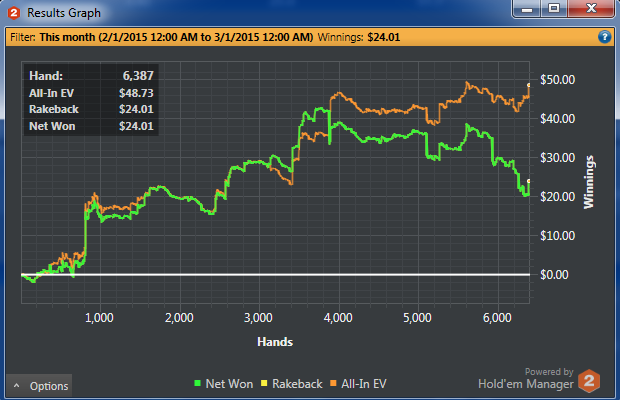The height and width of the screenshot is (400, 620).
Task: Maximize the Results Graph window
Action: (554, 8)
